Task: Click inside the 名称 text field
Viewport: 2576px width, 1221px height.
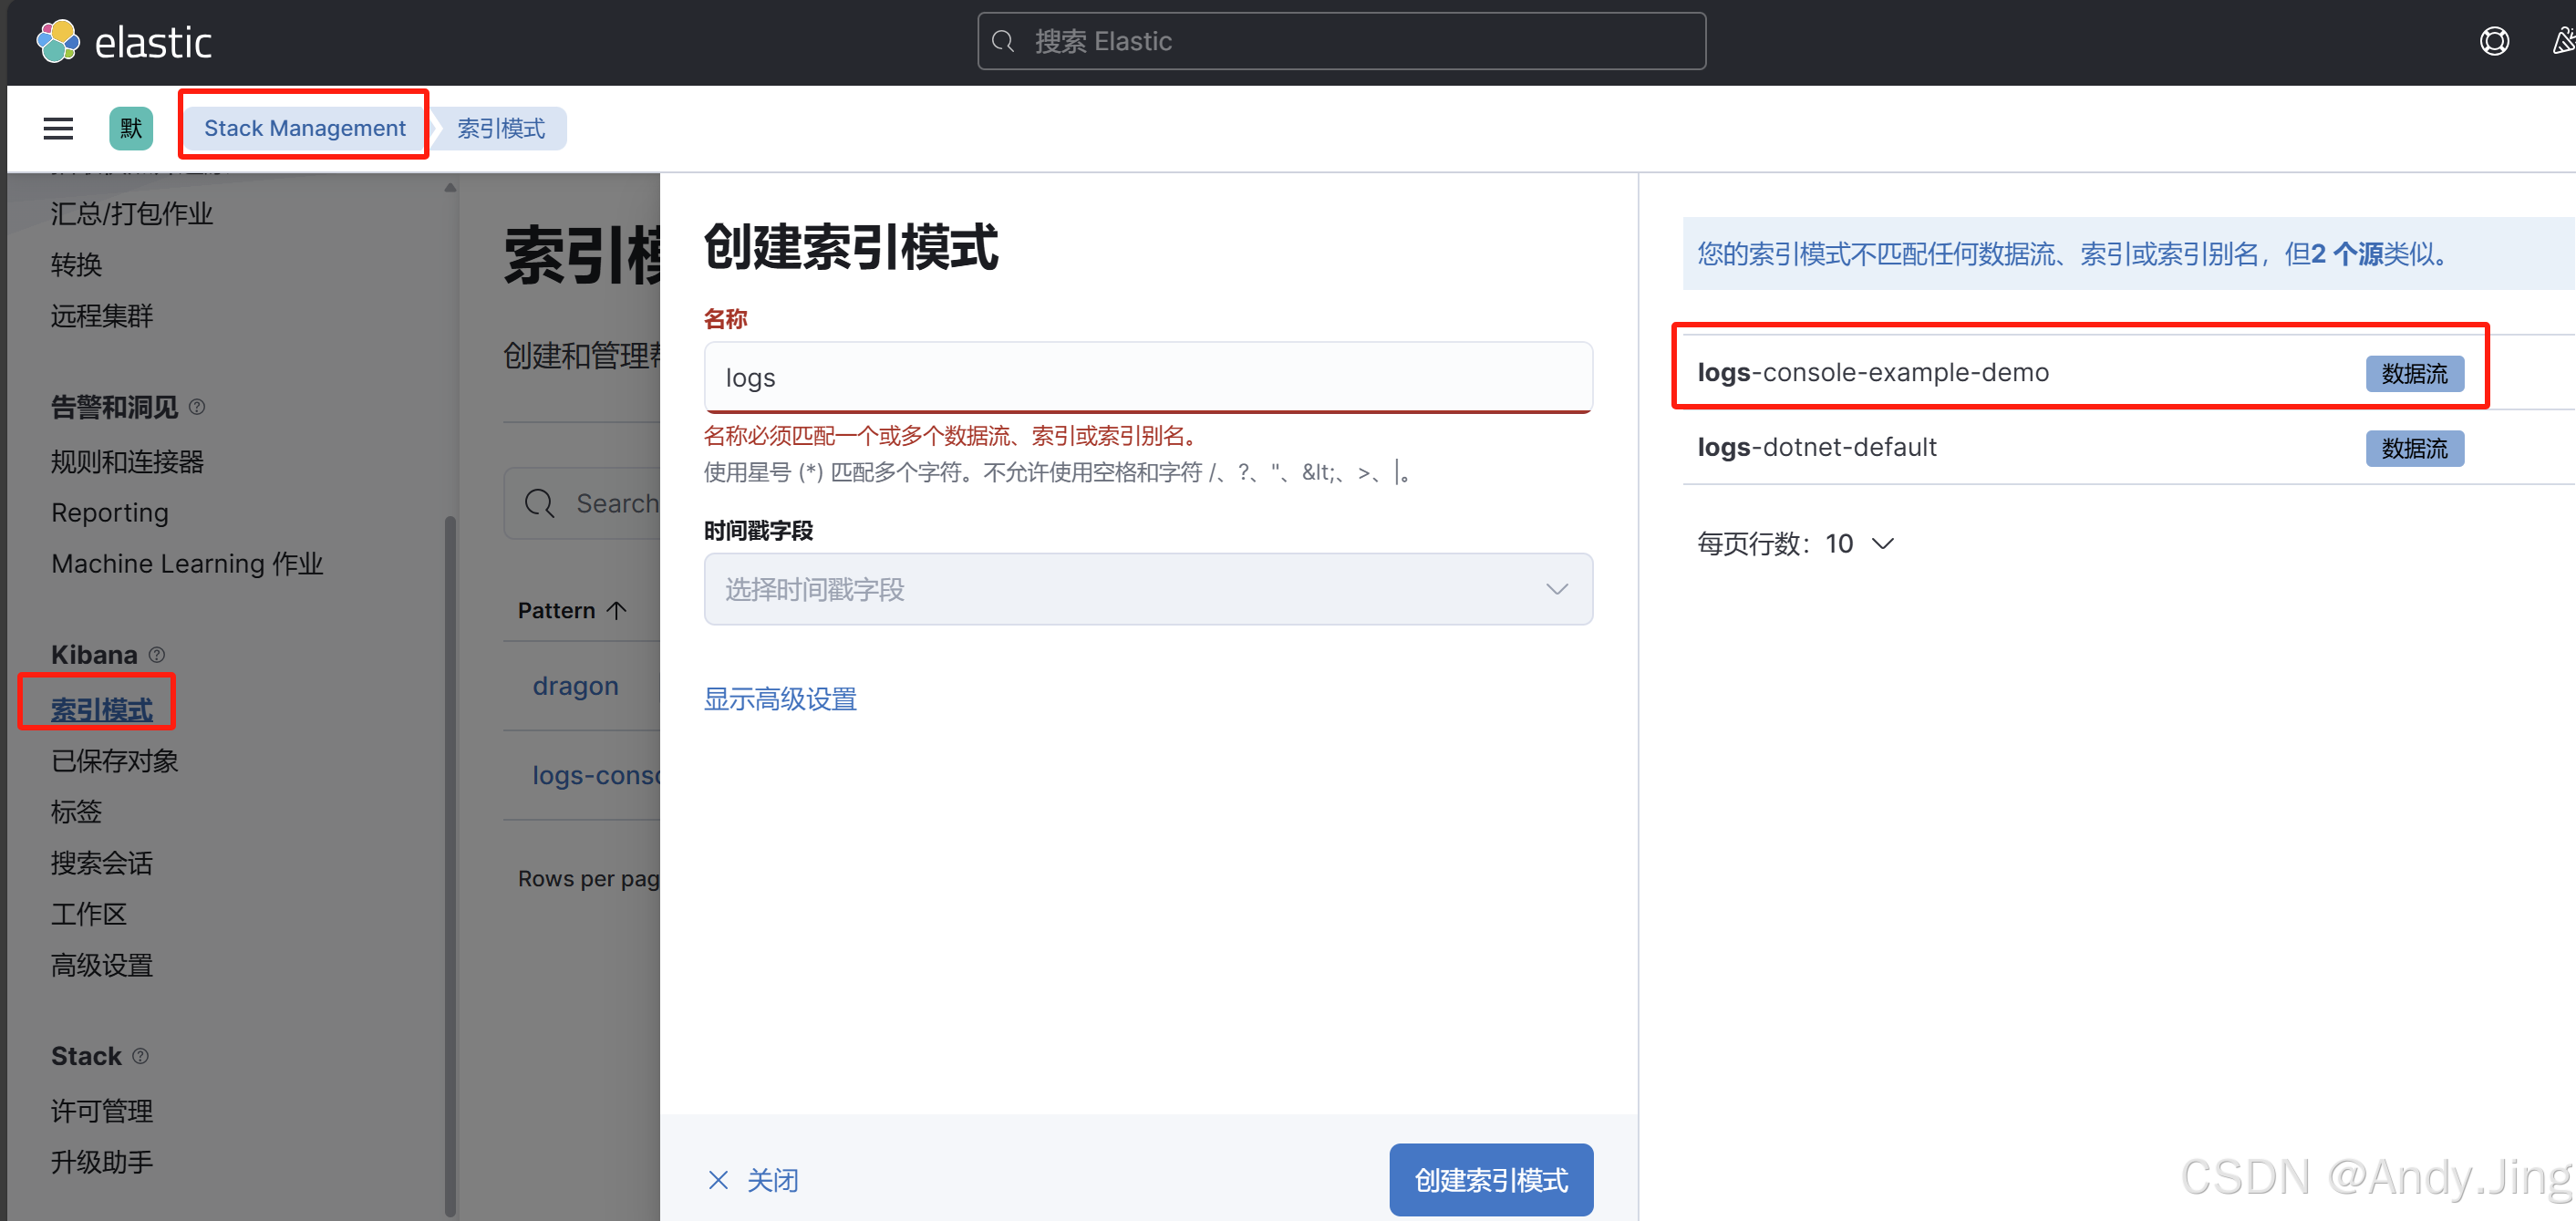Action: (x=1147, y=377)
